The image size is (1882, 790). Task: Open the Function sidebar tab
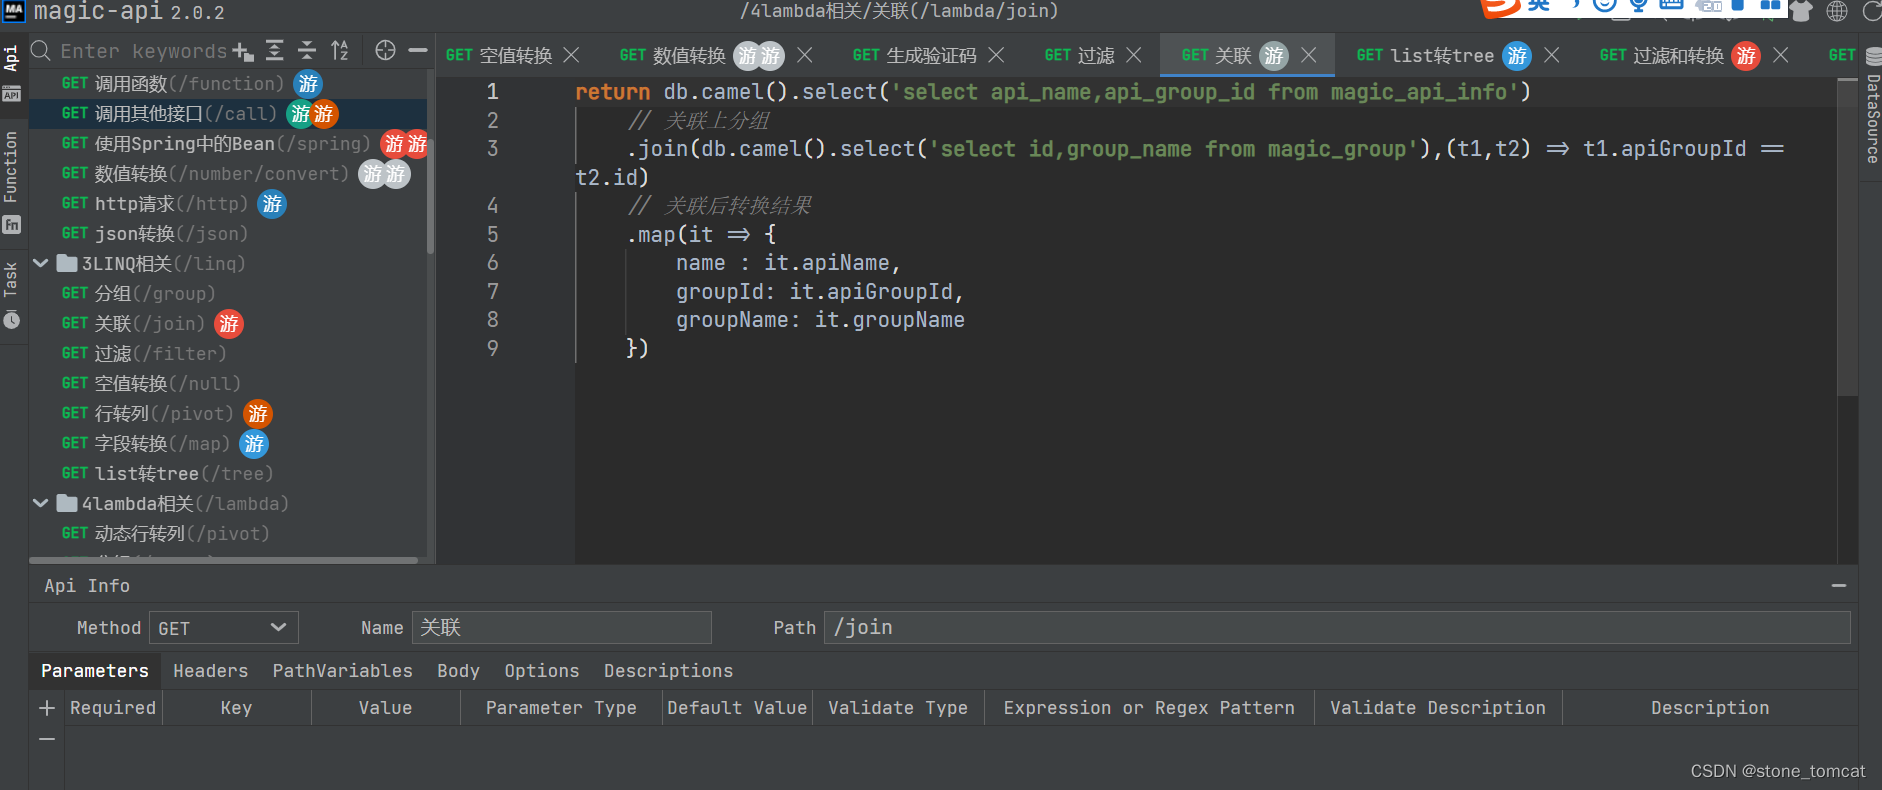[x=12, y=181]
